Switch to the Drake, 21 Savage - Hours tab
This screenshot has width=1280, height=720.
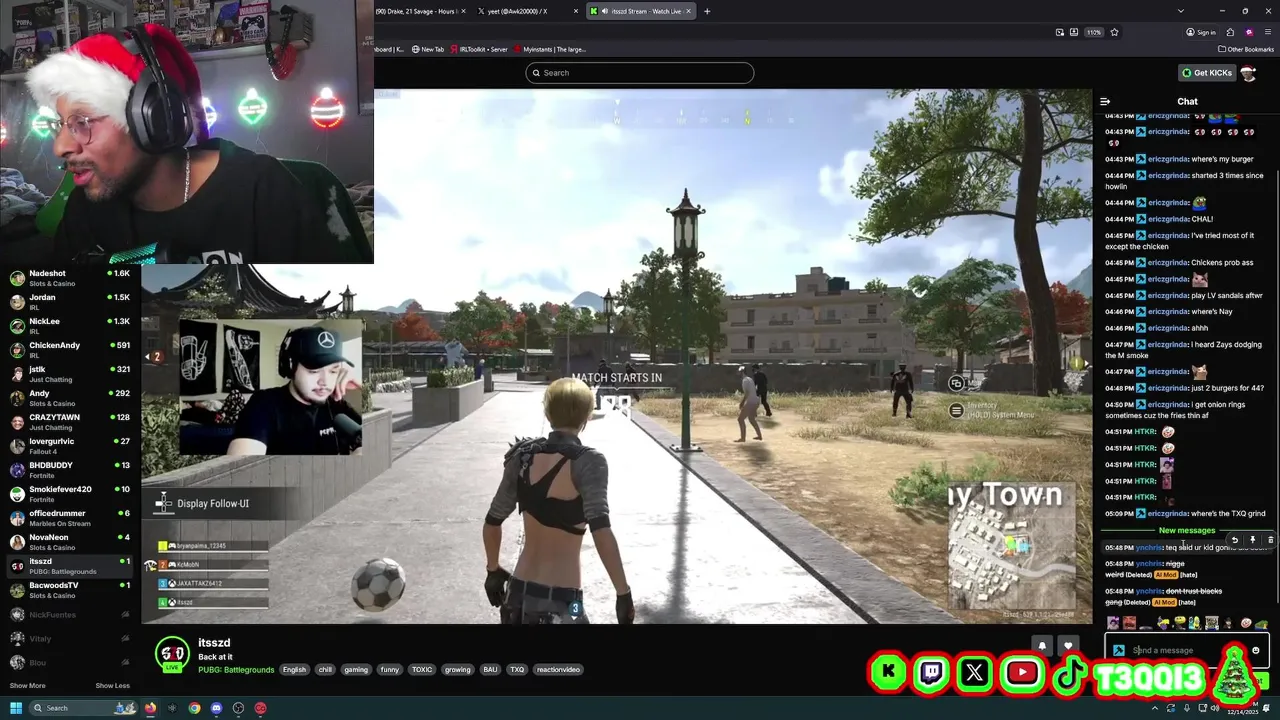click(420, 11)
